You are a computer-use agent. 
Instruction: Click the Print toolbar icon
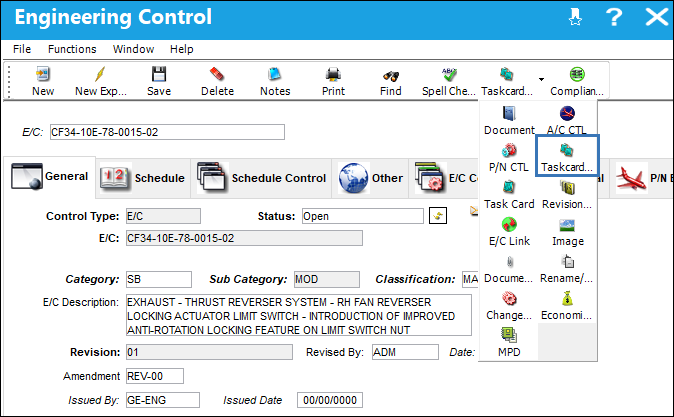[x=333, y=75]
